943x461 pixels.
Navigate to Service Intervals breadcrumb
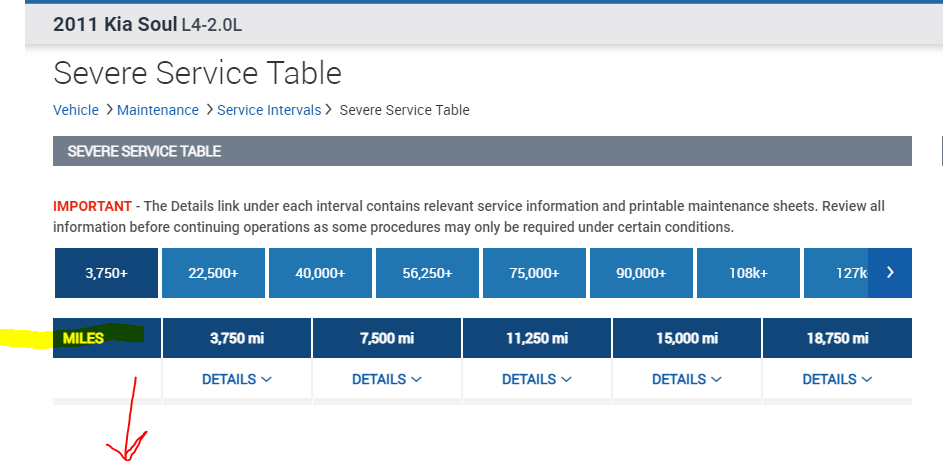(269, 110)
